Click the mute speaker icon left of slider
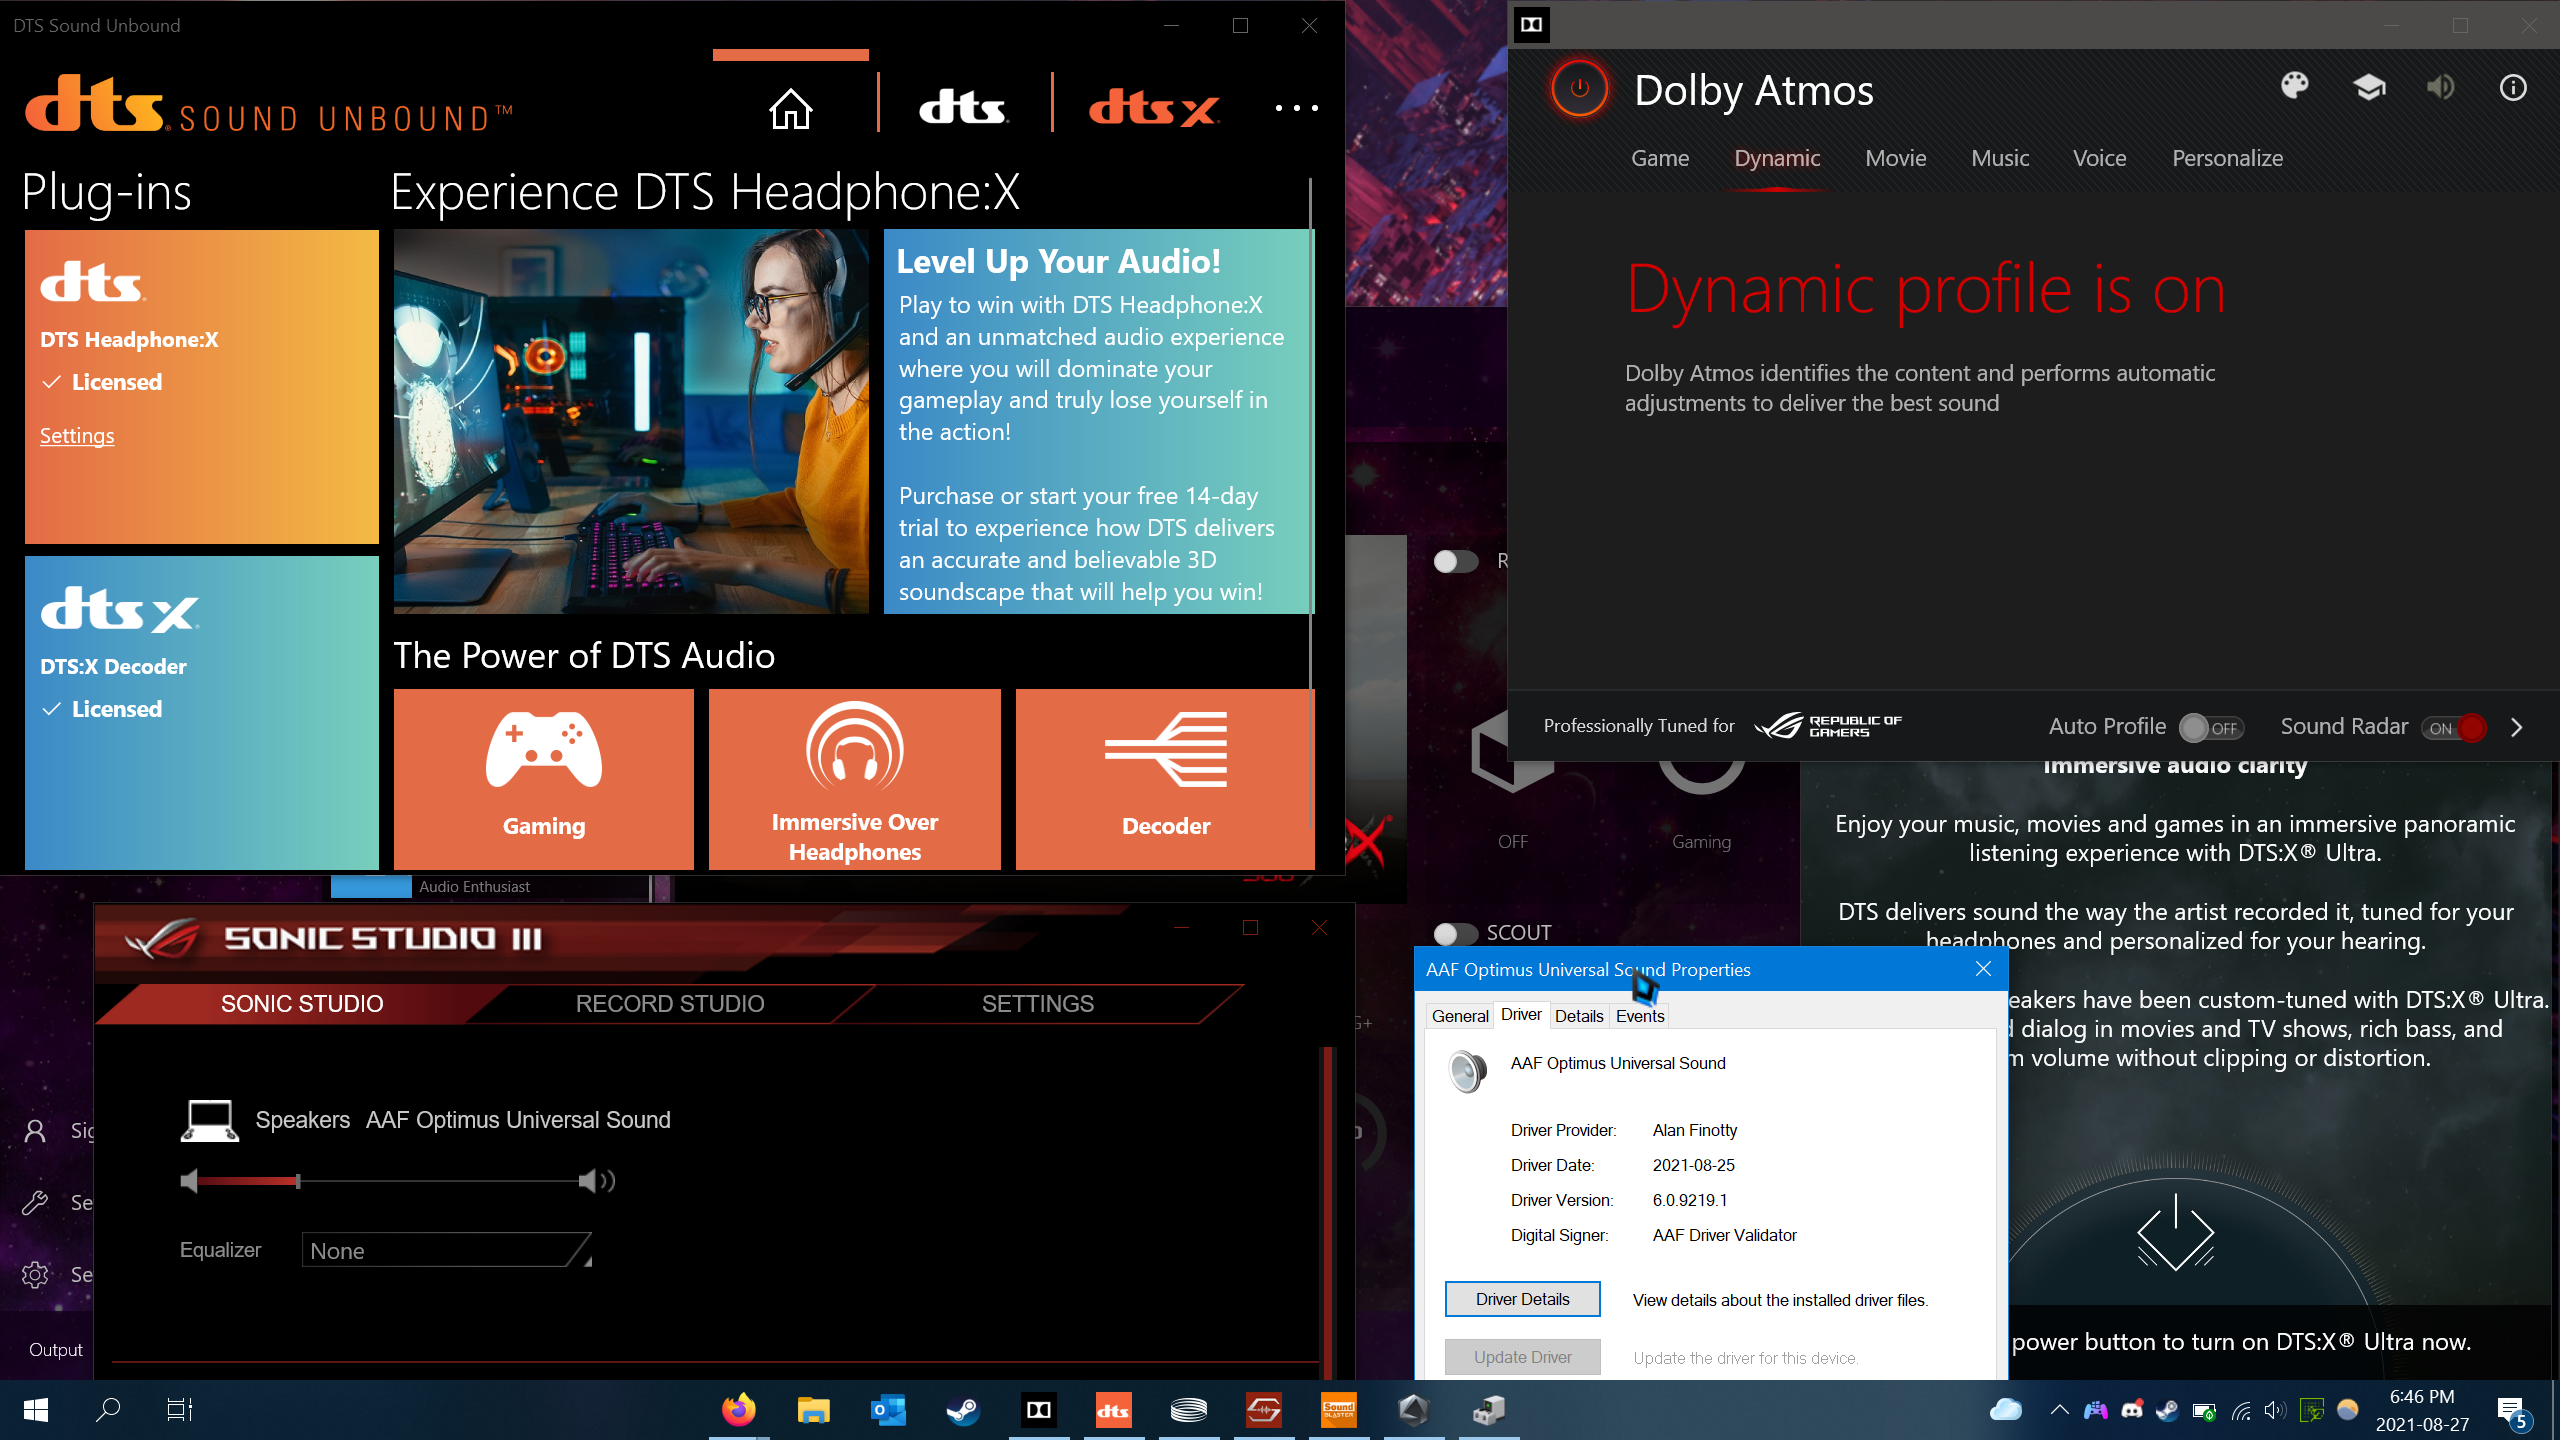 point(189,1181)
